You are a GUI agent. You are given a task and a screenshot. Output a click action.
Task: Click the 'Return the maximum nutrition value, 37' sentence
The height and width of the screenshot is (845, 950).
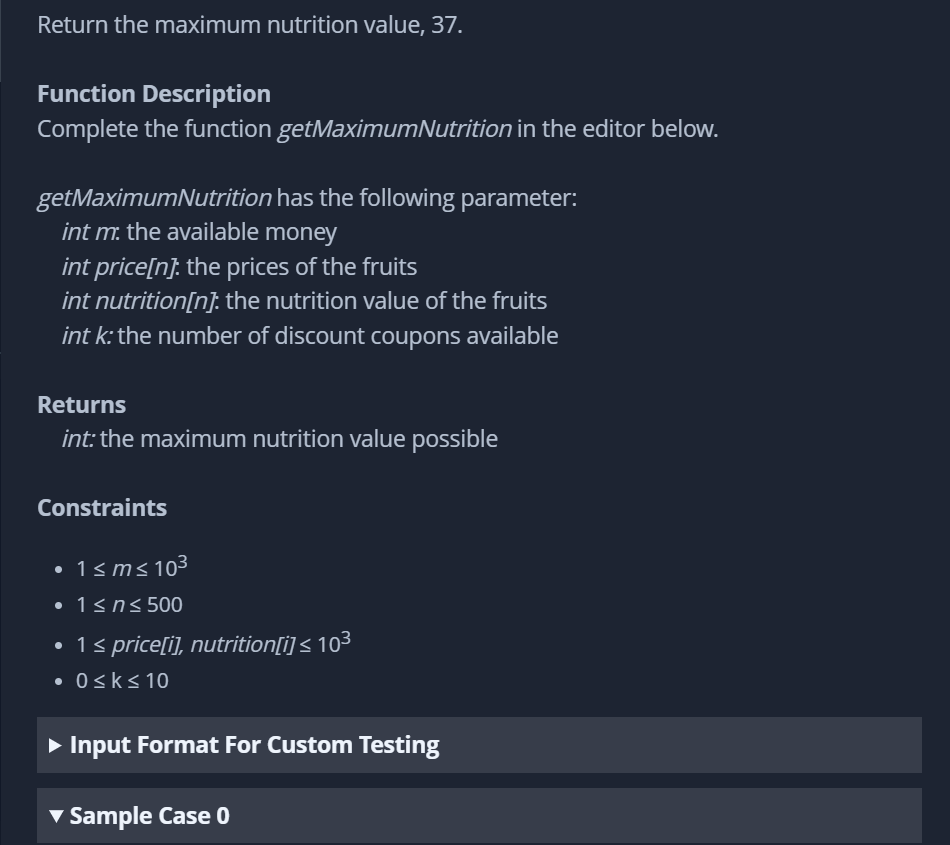[x=250, y=25]
